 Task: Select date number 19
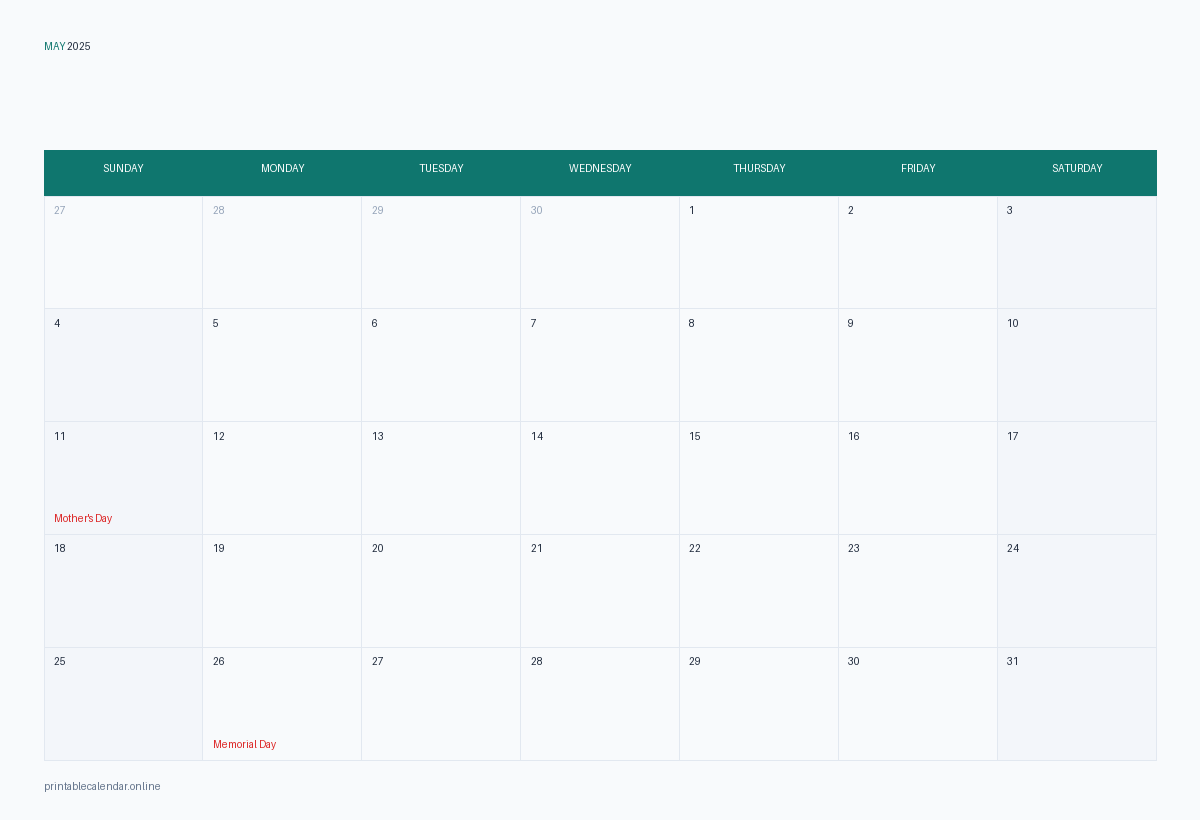(219, 549)
